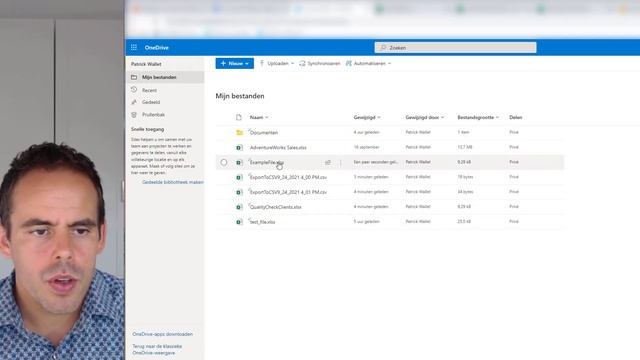Click the Prullenbak recycle bin icon

[x=134, y=115]
